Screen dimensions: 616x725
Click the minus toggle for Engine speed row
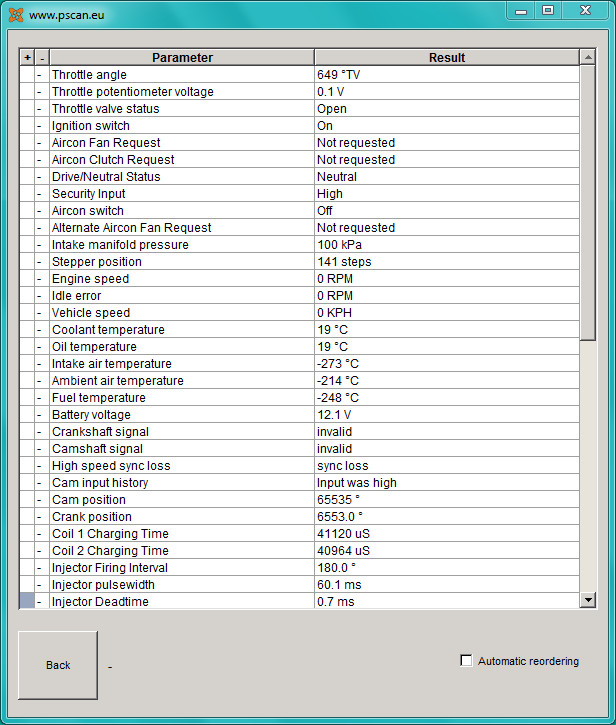[42, 278]
